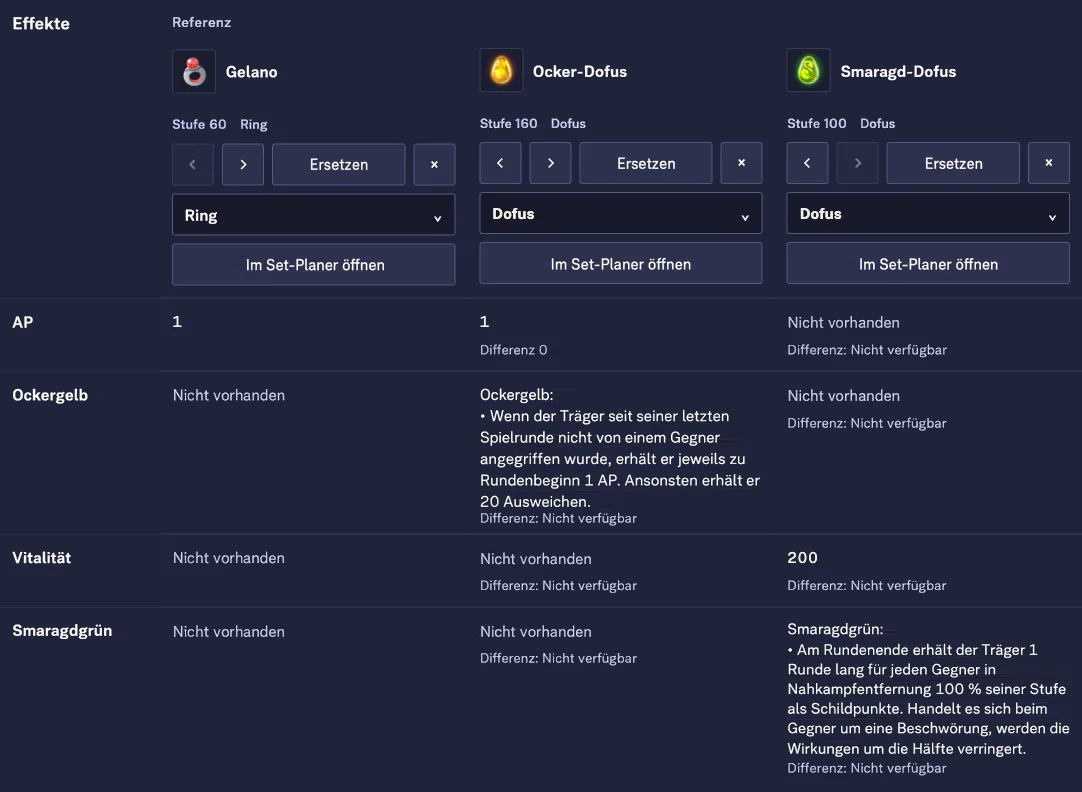The width and height of the screenshot is (1082, 792).
Task: Click the AP row label
Action: coord(23,322)
